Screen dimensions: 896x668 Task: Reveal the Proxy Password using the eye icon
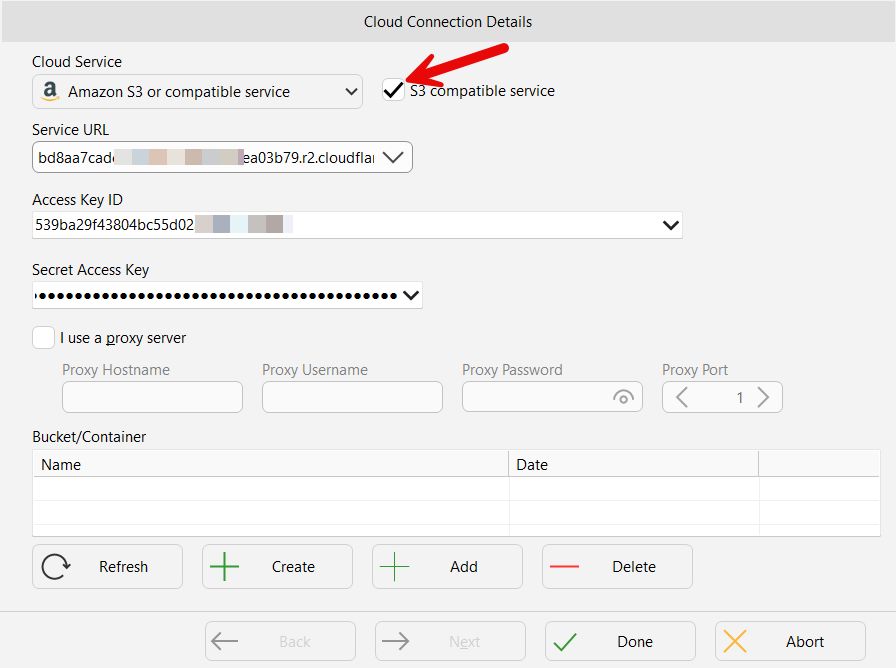[x=624, y=397]
